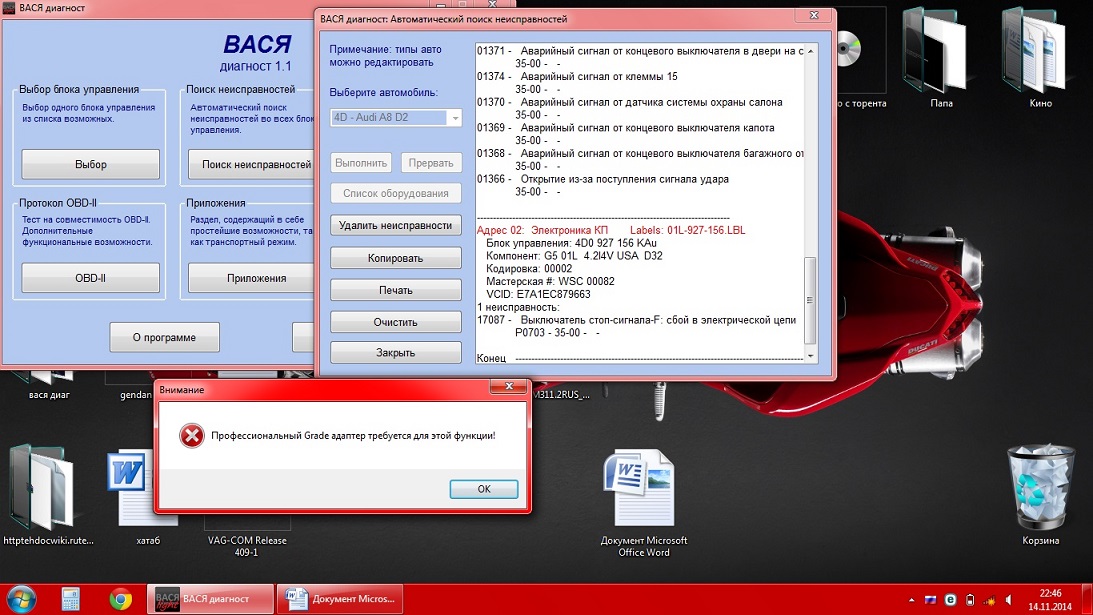Click the OBD-II button
The height and width of the screenshot is (615, 1093).
click(90, 278)
